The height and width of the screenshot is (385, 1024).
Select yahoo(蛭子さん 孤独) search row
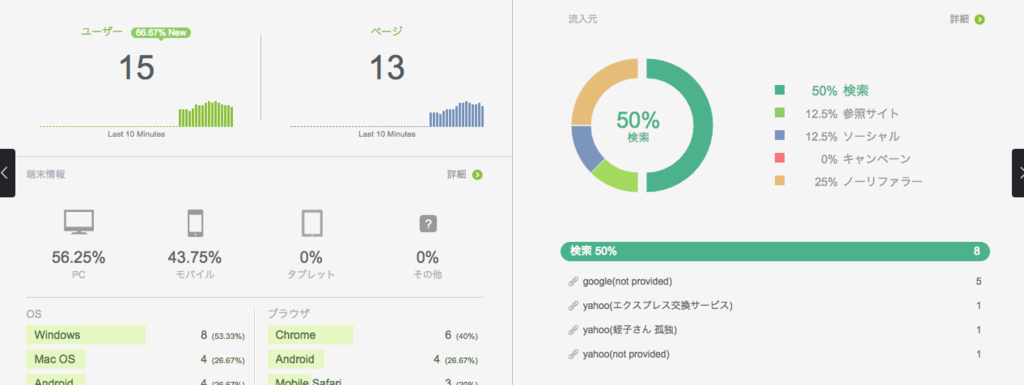[775, 330]
